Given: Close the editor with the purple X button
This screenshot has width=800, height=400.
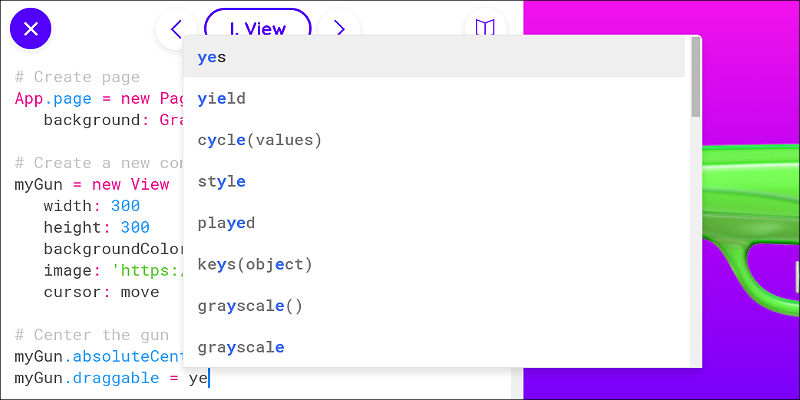Looking at the screenshot, I should click(31, 29).
